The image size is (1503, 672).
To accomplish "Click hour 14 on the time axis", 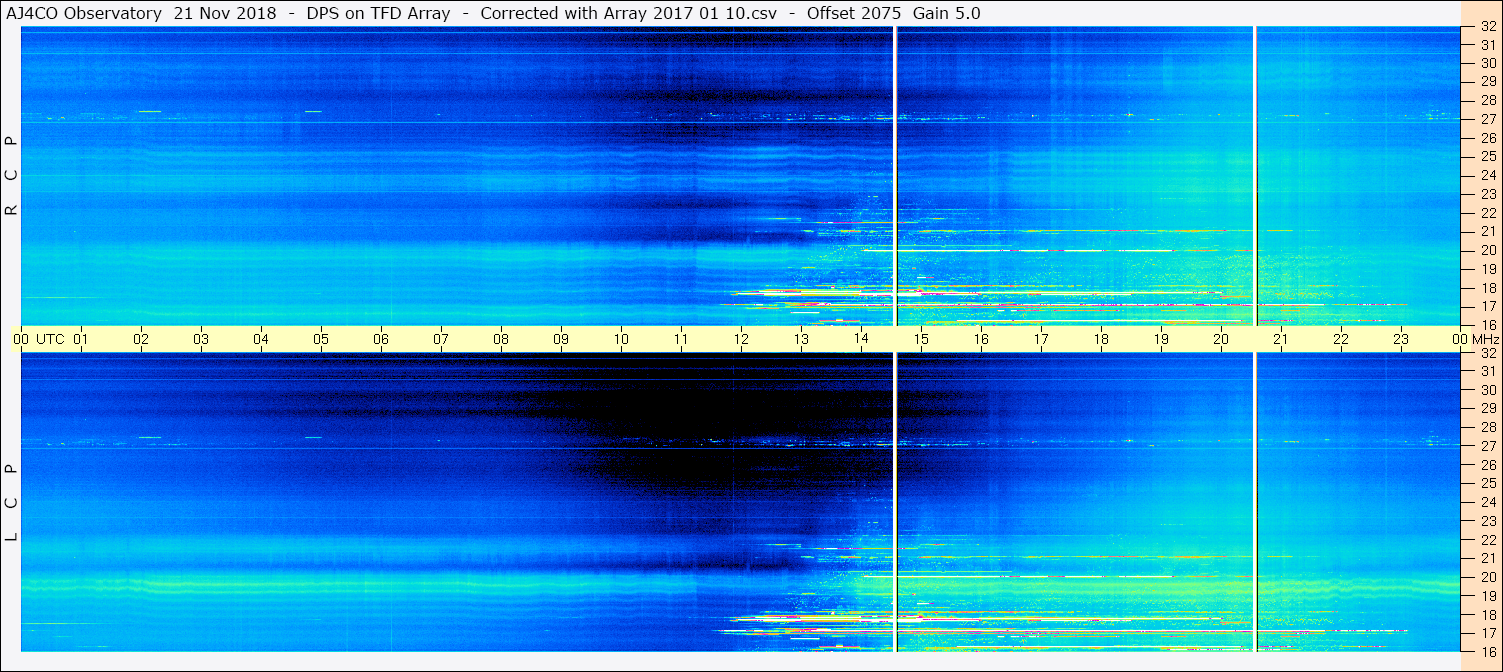I will (861, 339).
